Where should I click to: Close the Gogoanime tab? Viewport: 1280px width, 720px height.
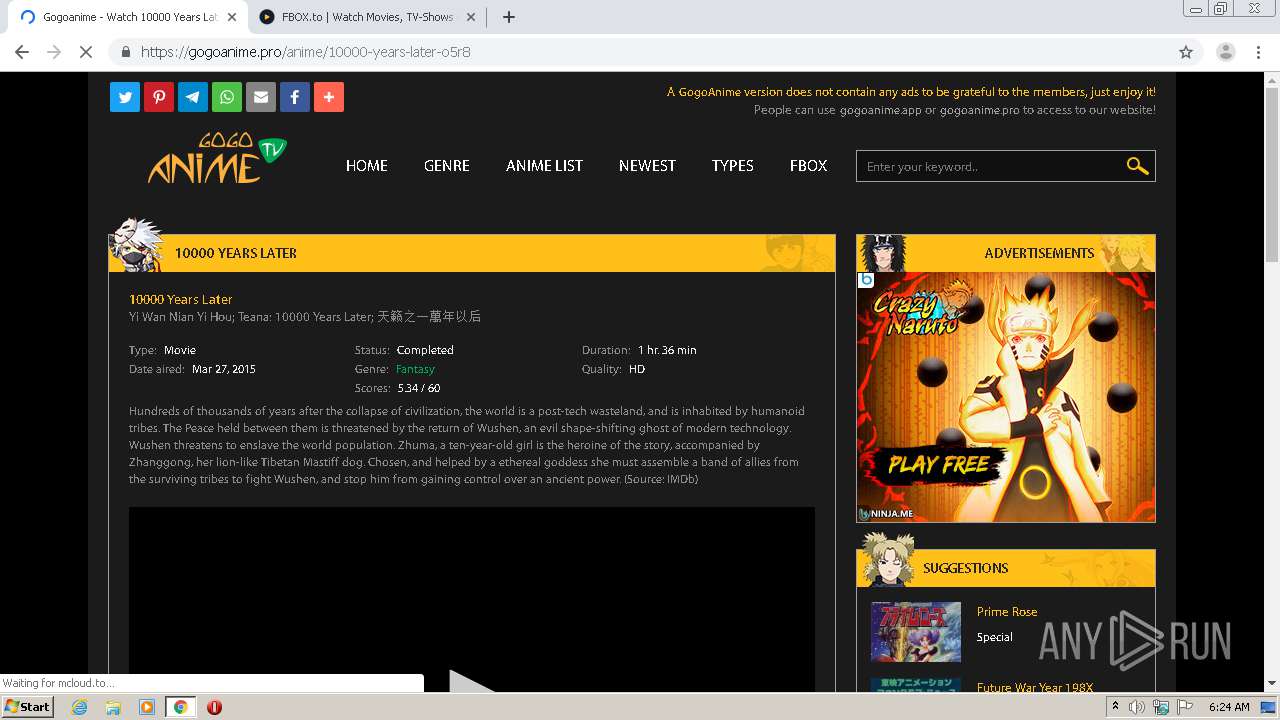point(231,17)
